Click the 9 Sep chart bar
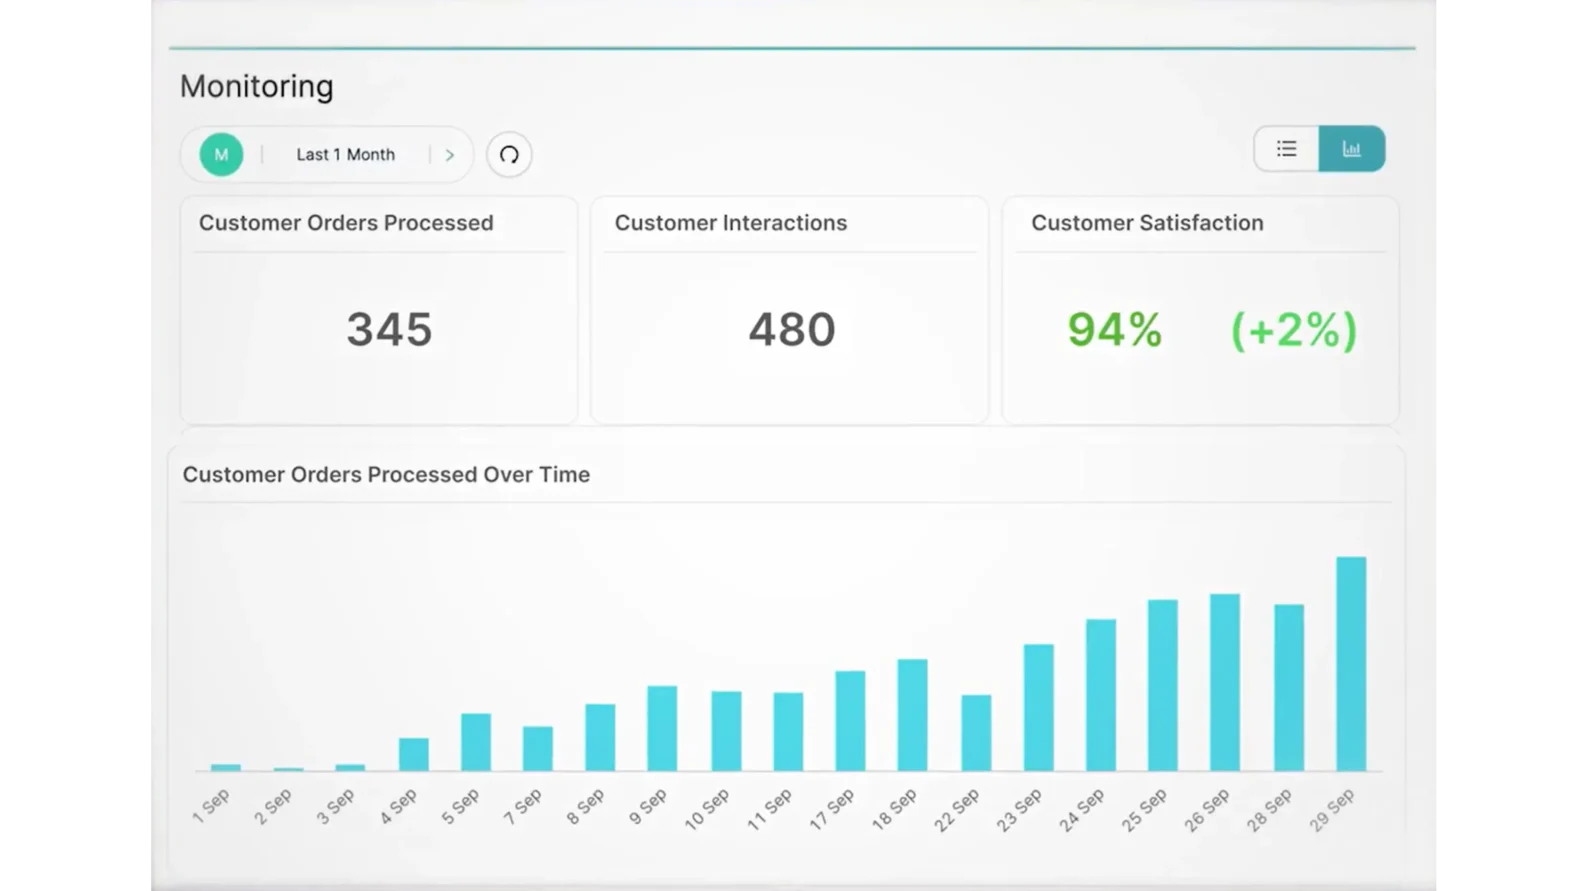Viewport: 1588px width, 891px height. 662,728
